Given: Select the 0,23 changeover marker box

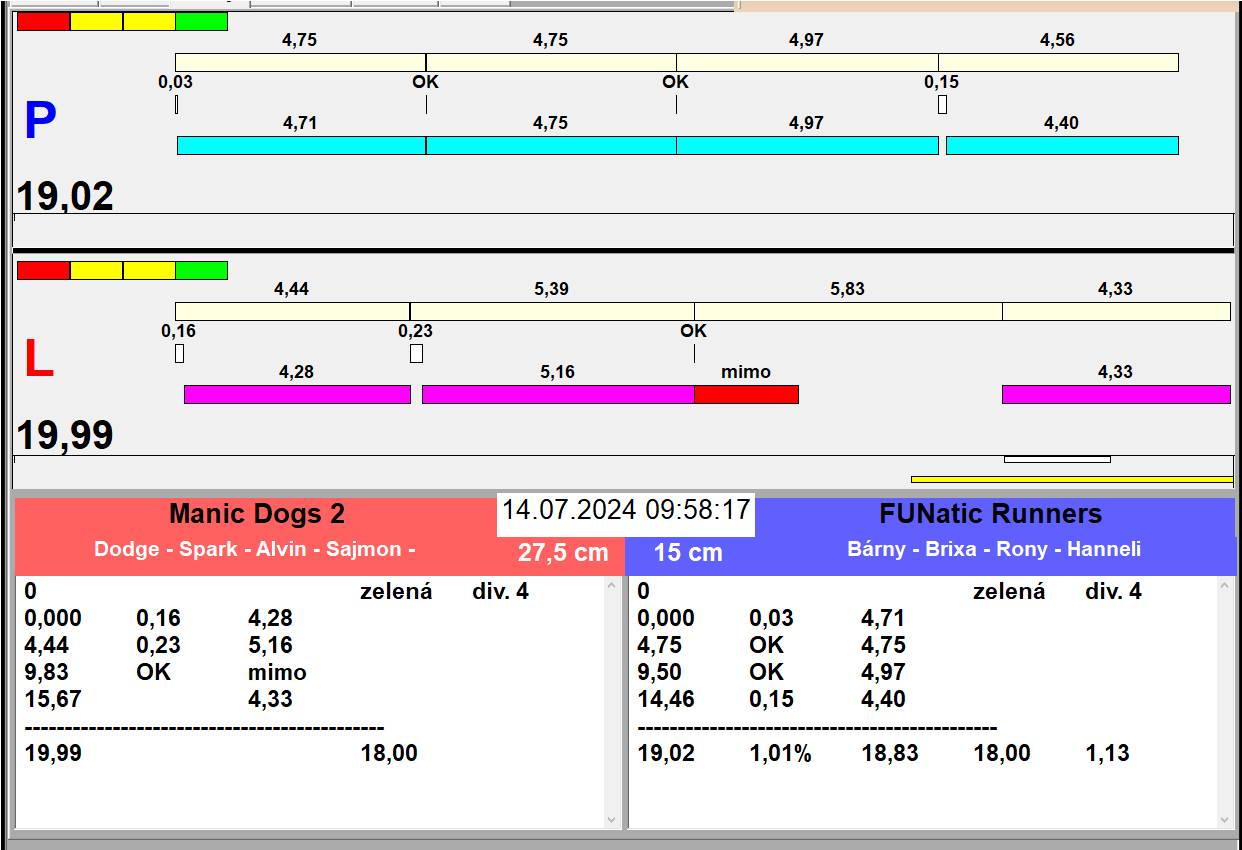Looking at the screenshot, I should tap(416, 353).
